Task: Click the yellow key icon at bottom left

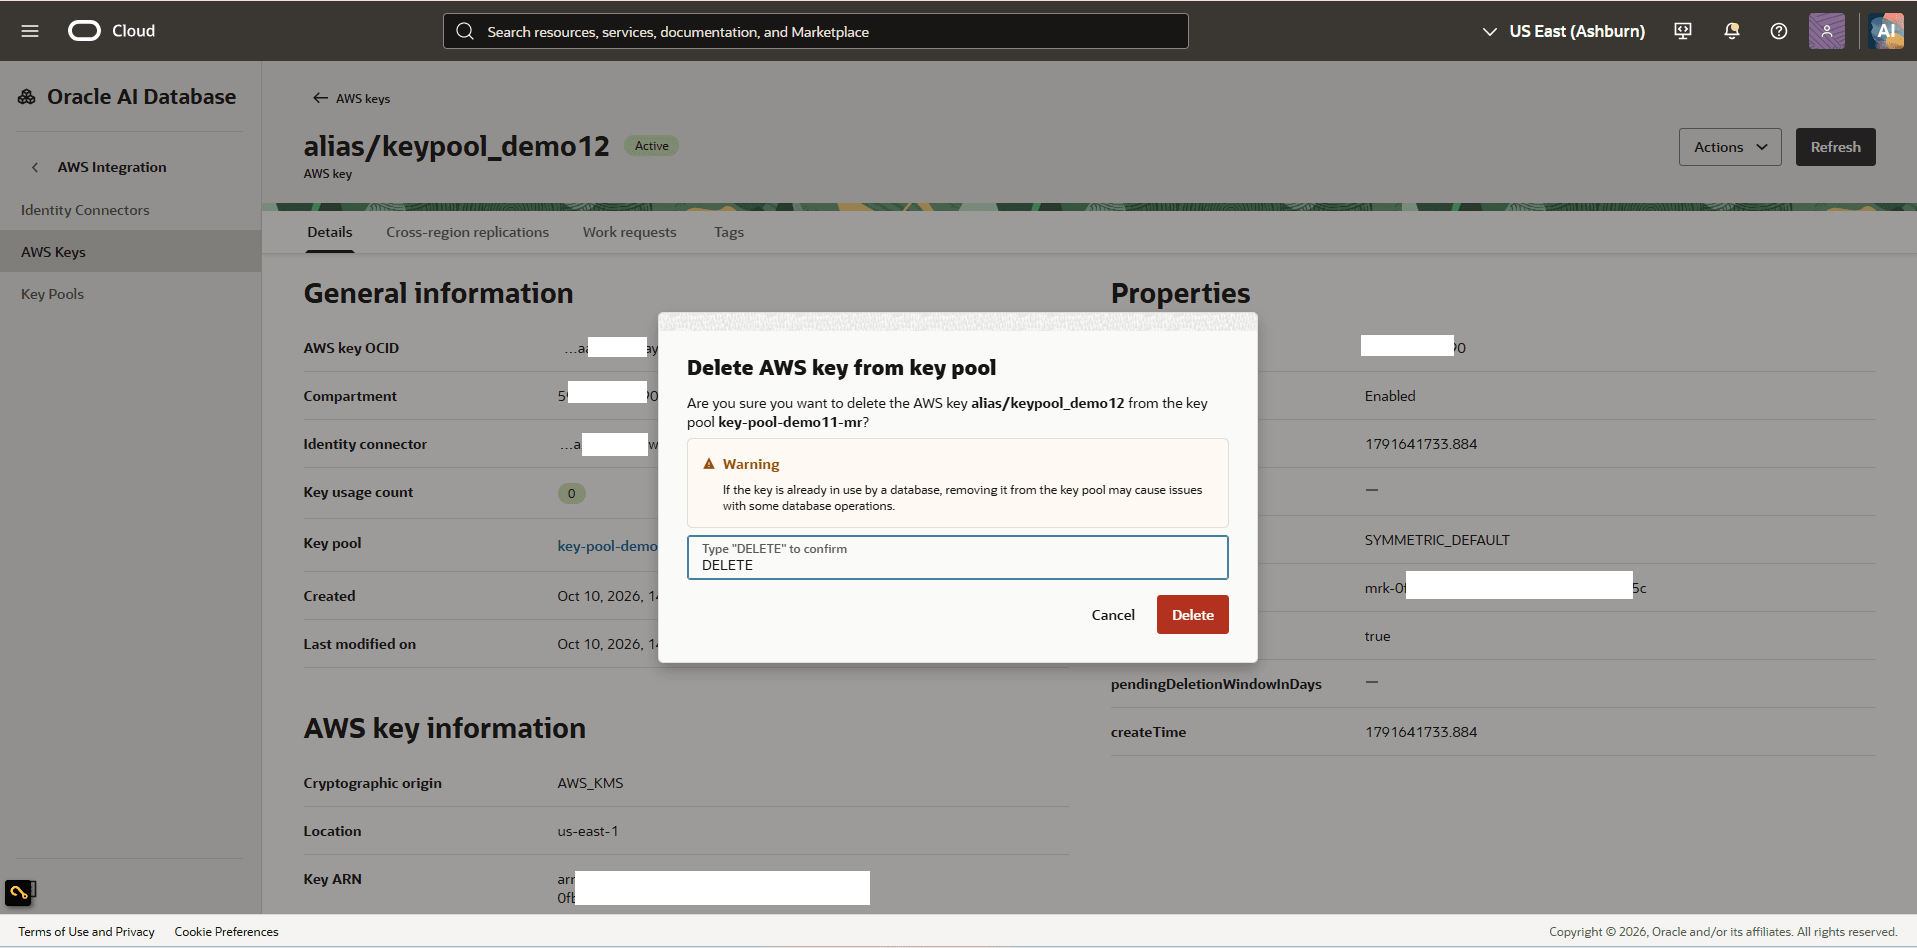Action: pos(19,892)
